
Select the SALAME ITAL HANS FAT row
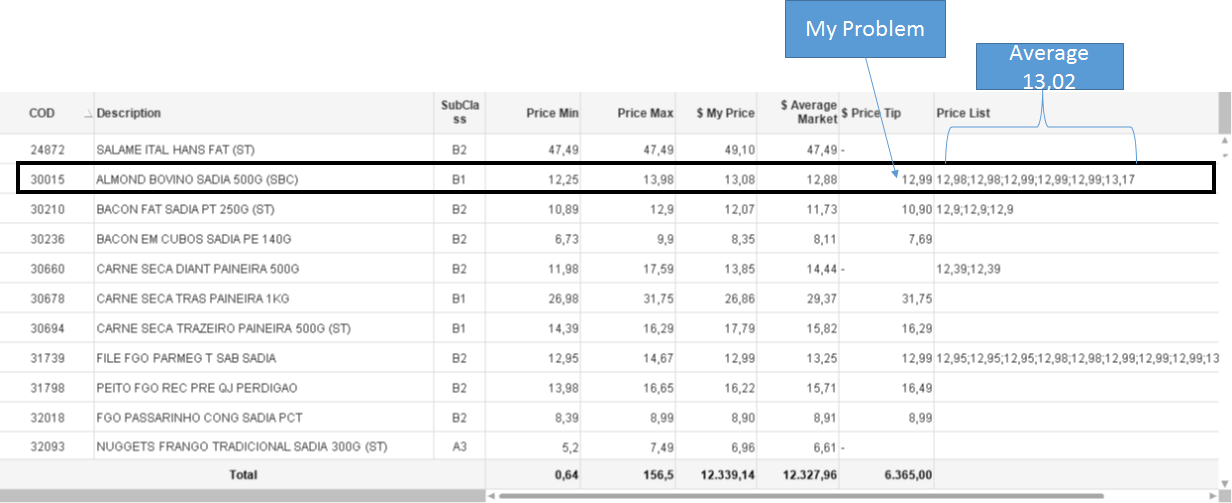click(x=174, y=149)
